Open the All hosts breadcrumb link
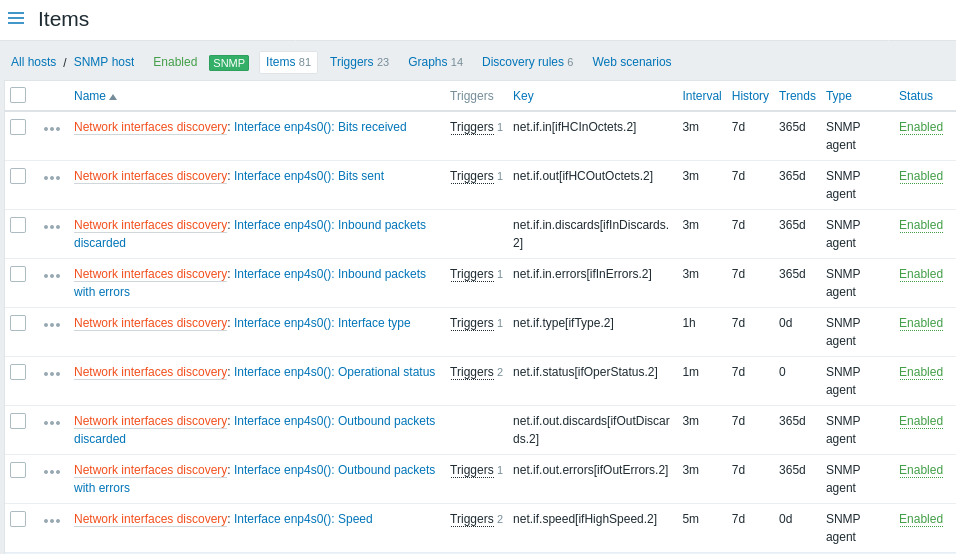 [x=34, y=62]
